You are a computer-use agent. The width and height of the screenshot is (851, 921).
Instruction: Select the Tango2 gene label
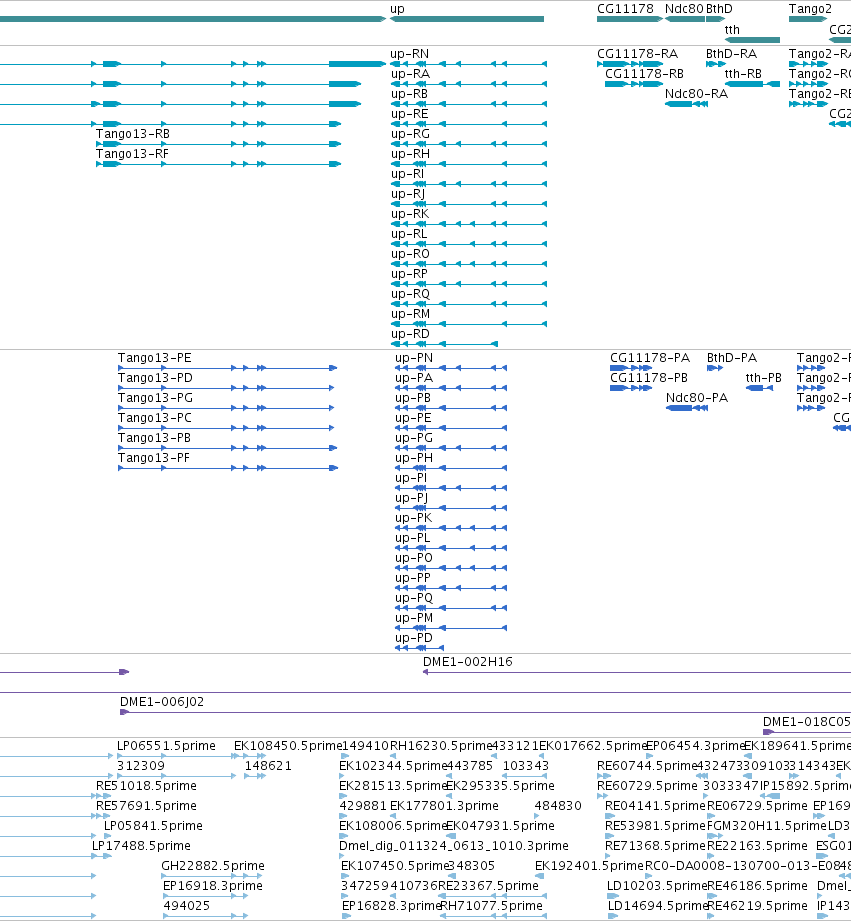(x=810, y=9)
